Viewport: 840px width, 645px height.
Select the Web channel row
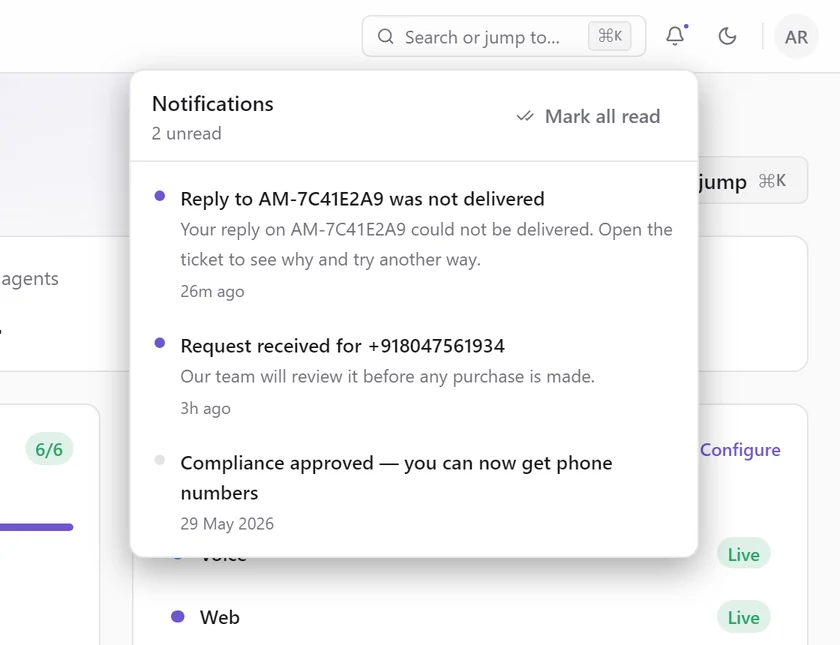pyautogui.click(x=470, y=617)
